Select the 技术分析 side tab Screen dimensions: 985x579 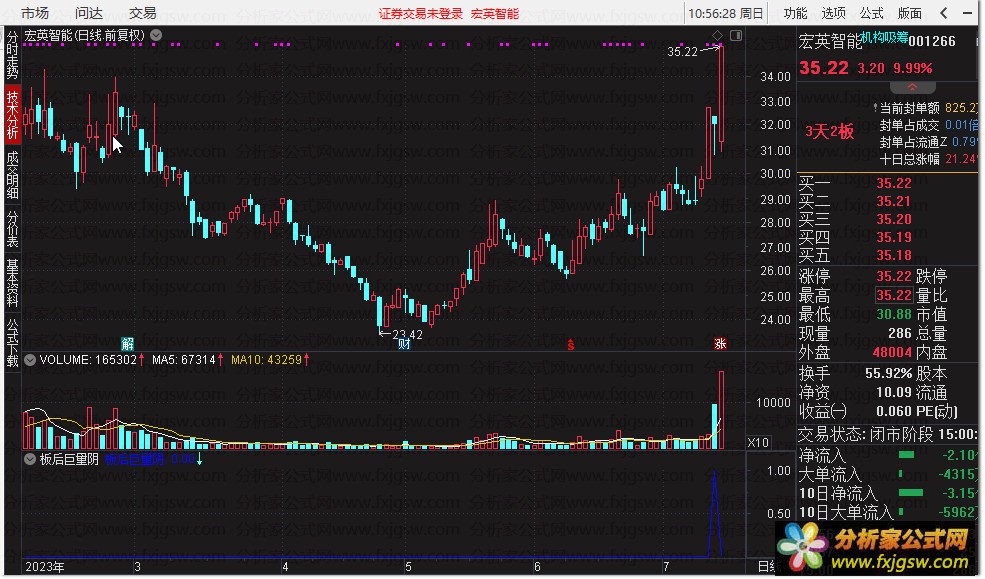[13, 114]
